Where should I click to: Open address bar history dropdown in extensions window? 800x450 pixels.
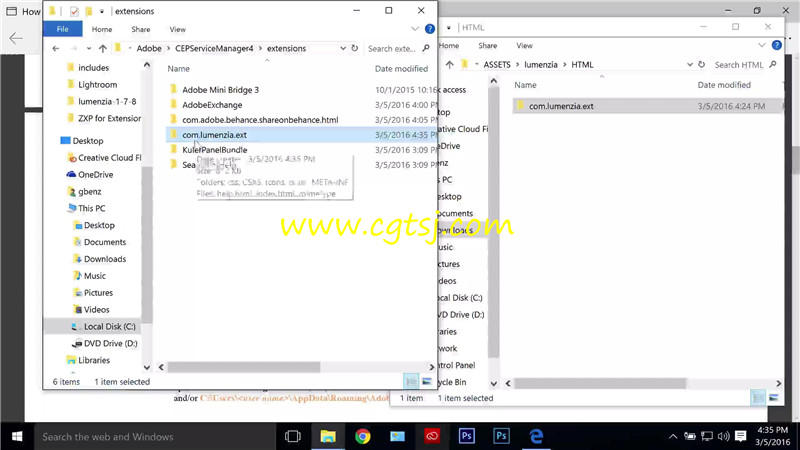343,48
